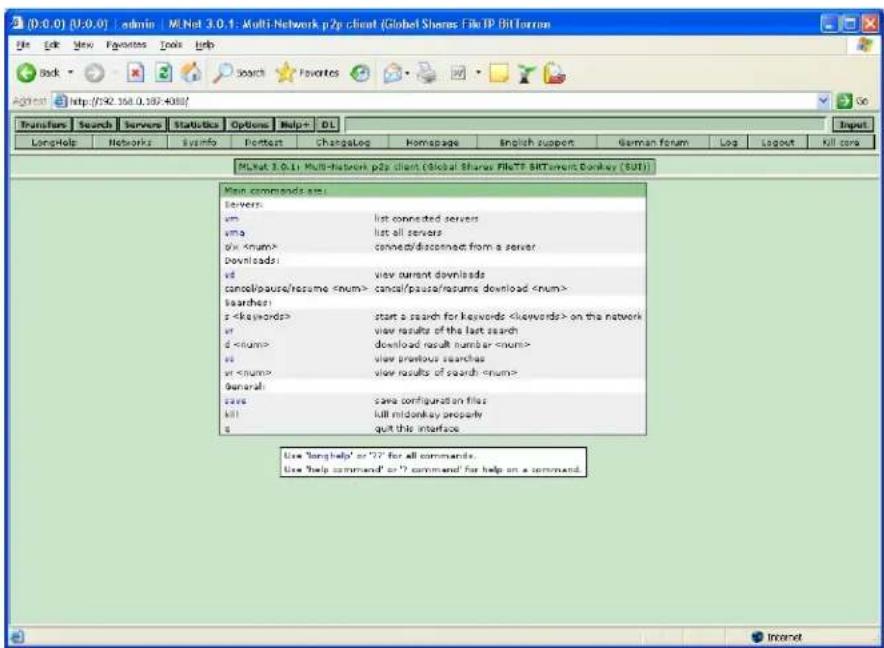Open the English support link
Viewport: 884px width, 648px height.
(537, 143)
